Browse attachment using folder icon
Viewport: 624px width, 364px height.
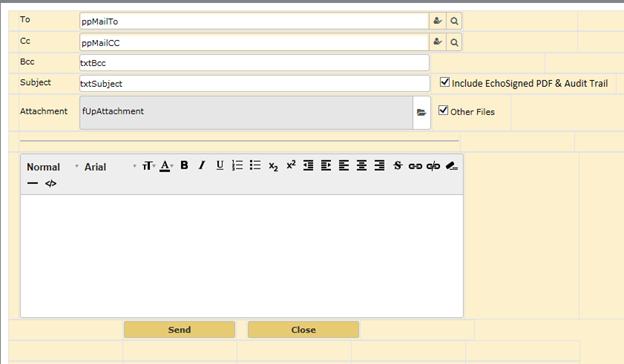[421, 113]
